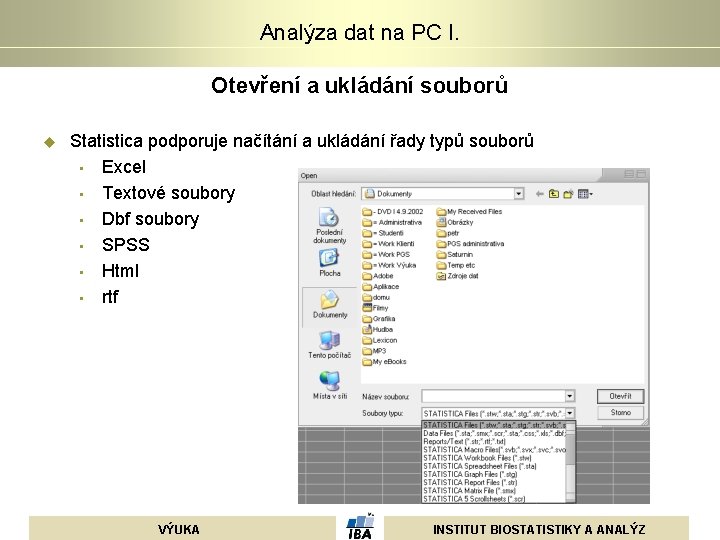Choose 'Data Files' file type
The height and width of the screenshot is (540, 720).
(x=494, y=433)
